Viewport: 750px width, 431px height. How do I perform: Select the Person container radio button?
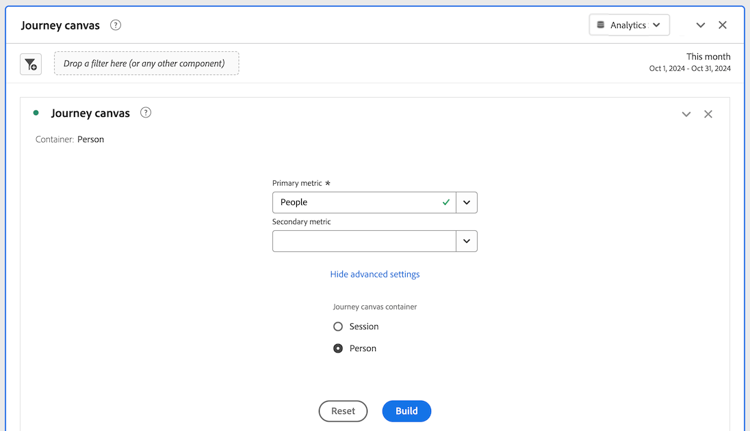pyautogui.click(x=338, y=348)
